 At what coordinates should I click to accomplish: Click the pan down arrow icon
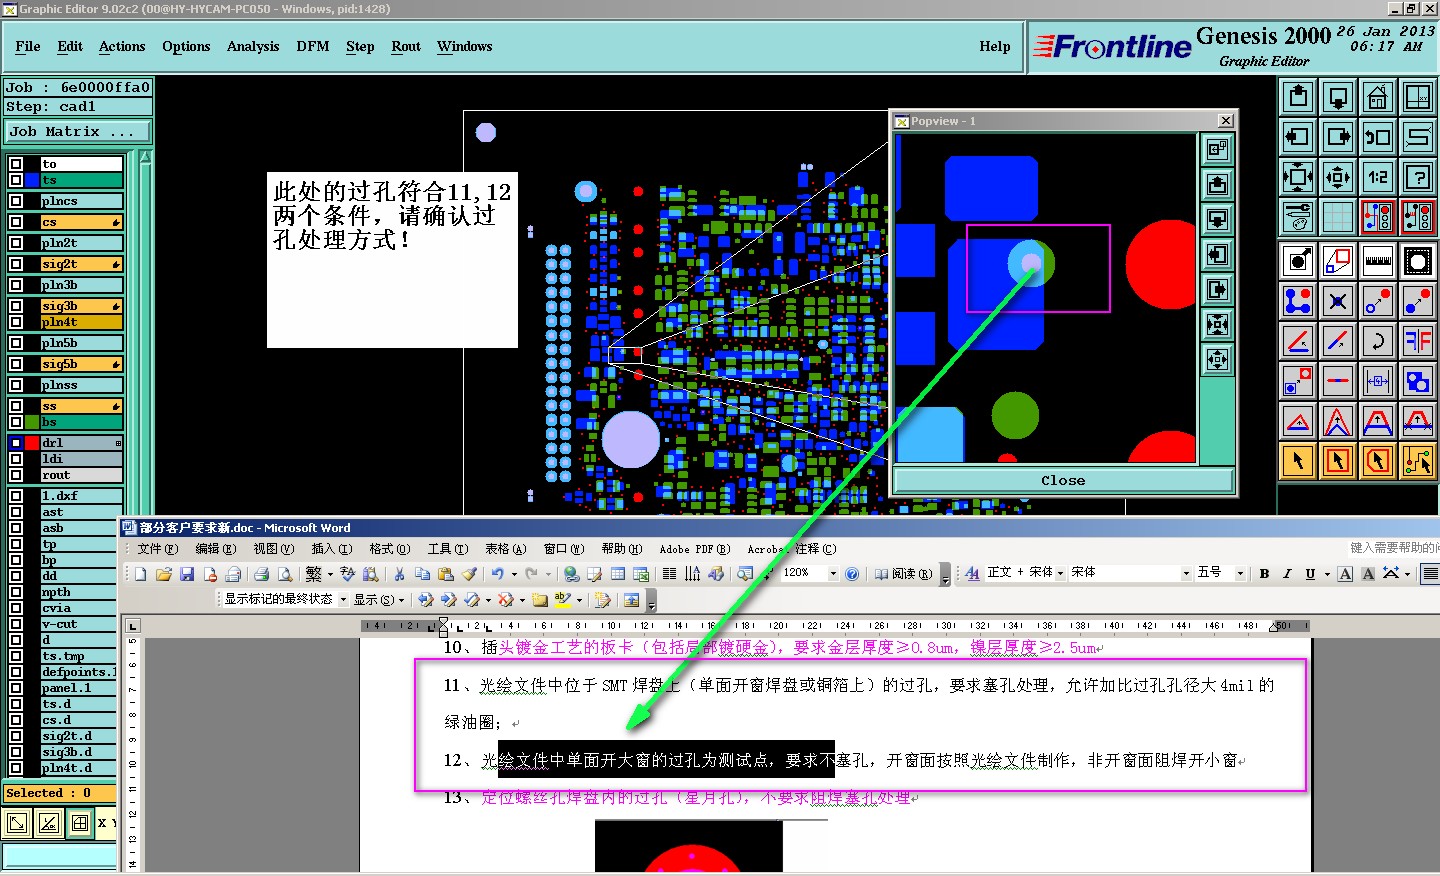point(1338,97)
